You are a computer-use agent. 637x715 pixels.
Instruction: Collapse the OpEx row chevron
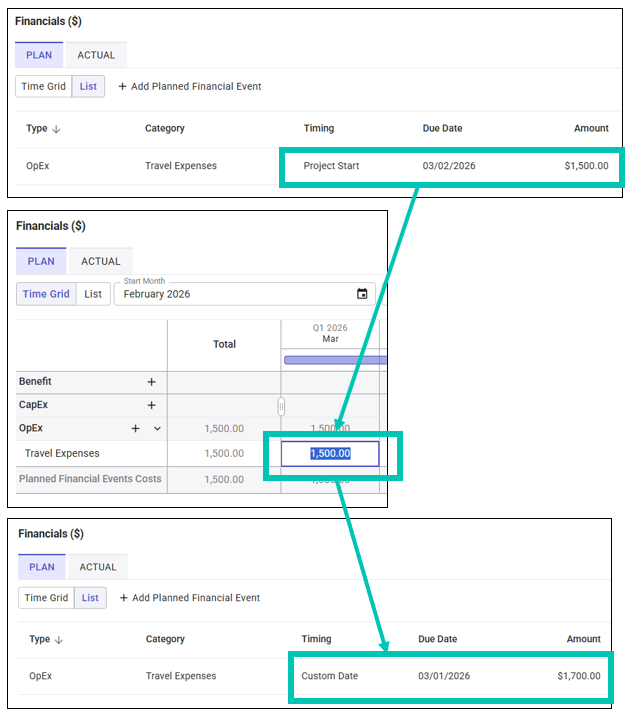157,429
